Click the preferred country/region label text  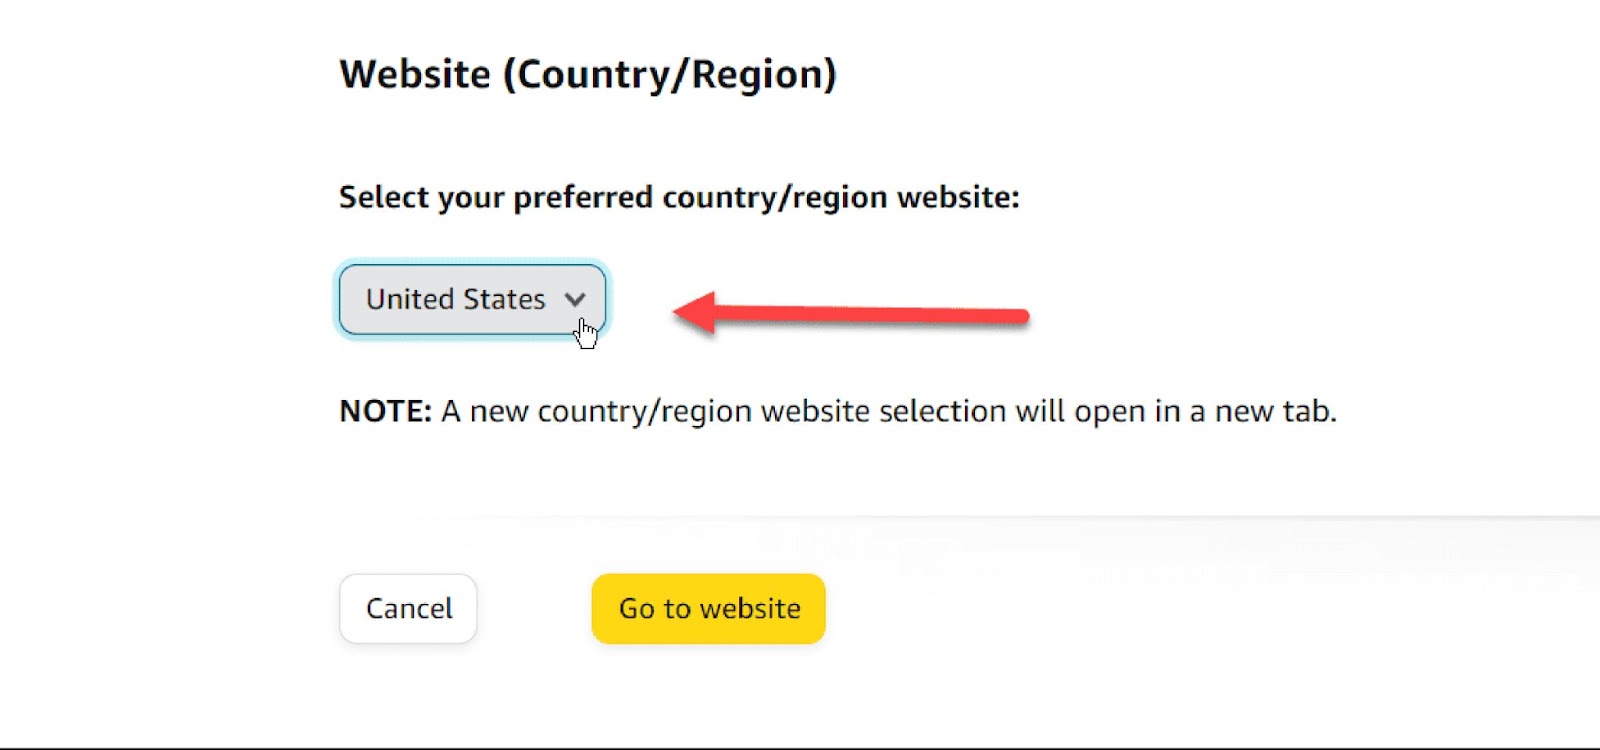(x=680, y=196)
